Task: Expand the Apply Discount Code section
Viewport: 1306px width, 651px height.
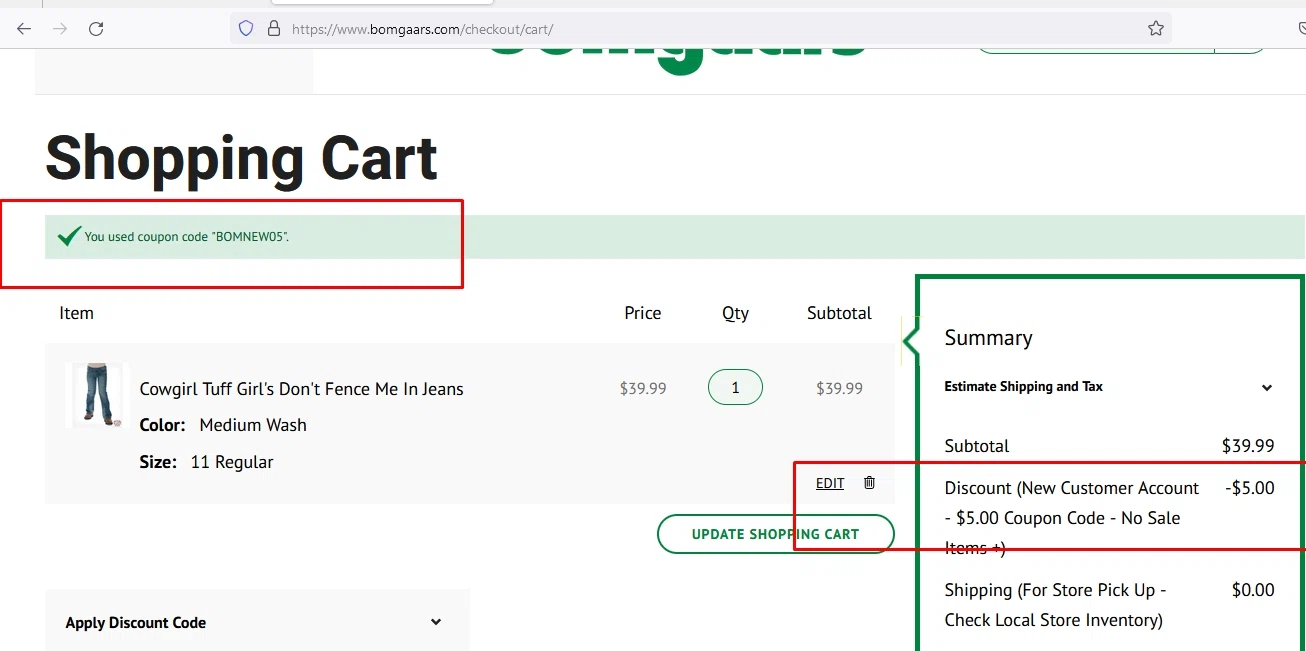Action: tap(257, 622)
